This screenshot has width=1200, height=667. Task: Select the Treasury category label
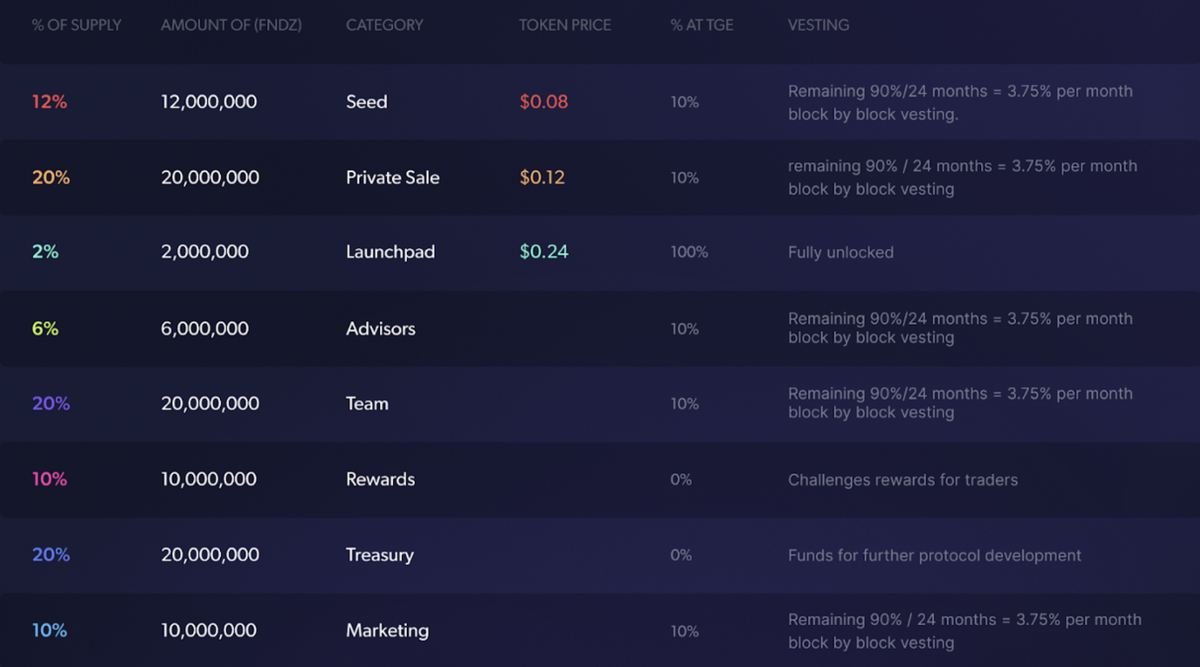point(379,555)
